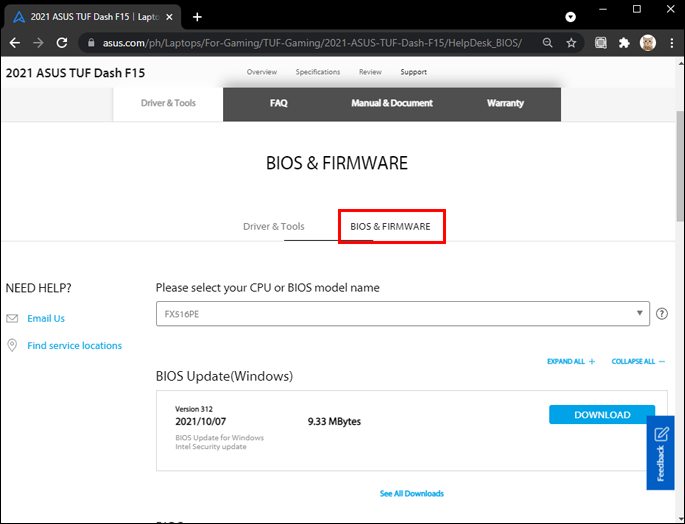Open a new browser tab
The width and height of the screenshot is (685, 524).
point(197,17)
